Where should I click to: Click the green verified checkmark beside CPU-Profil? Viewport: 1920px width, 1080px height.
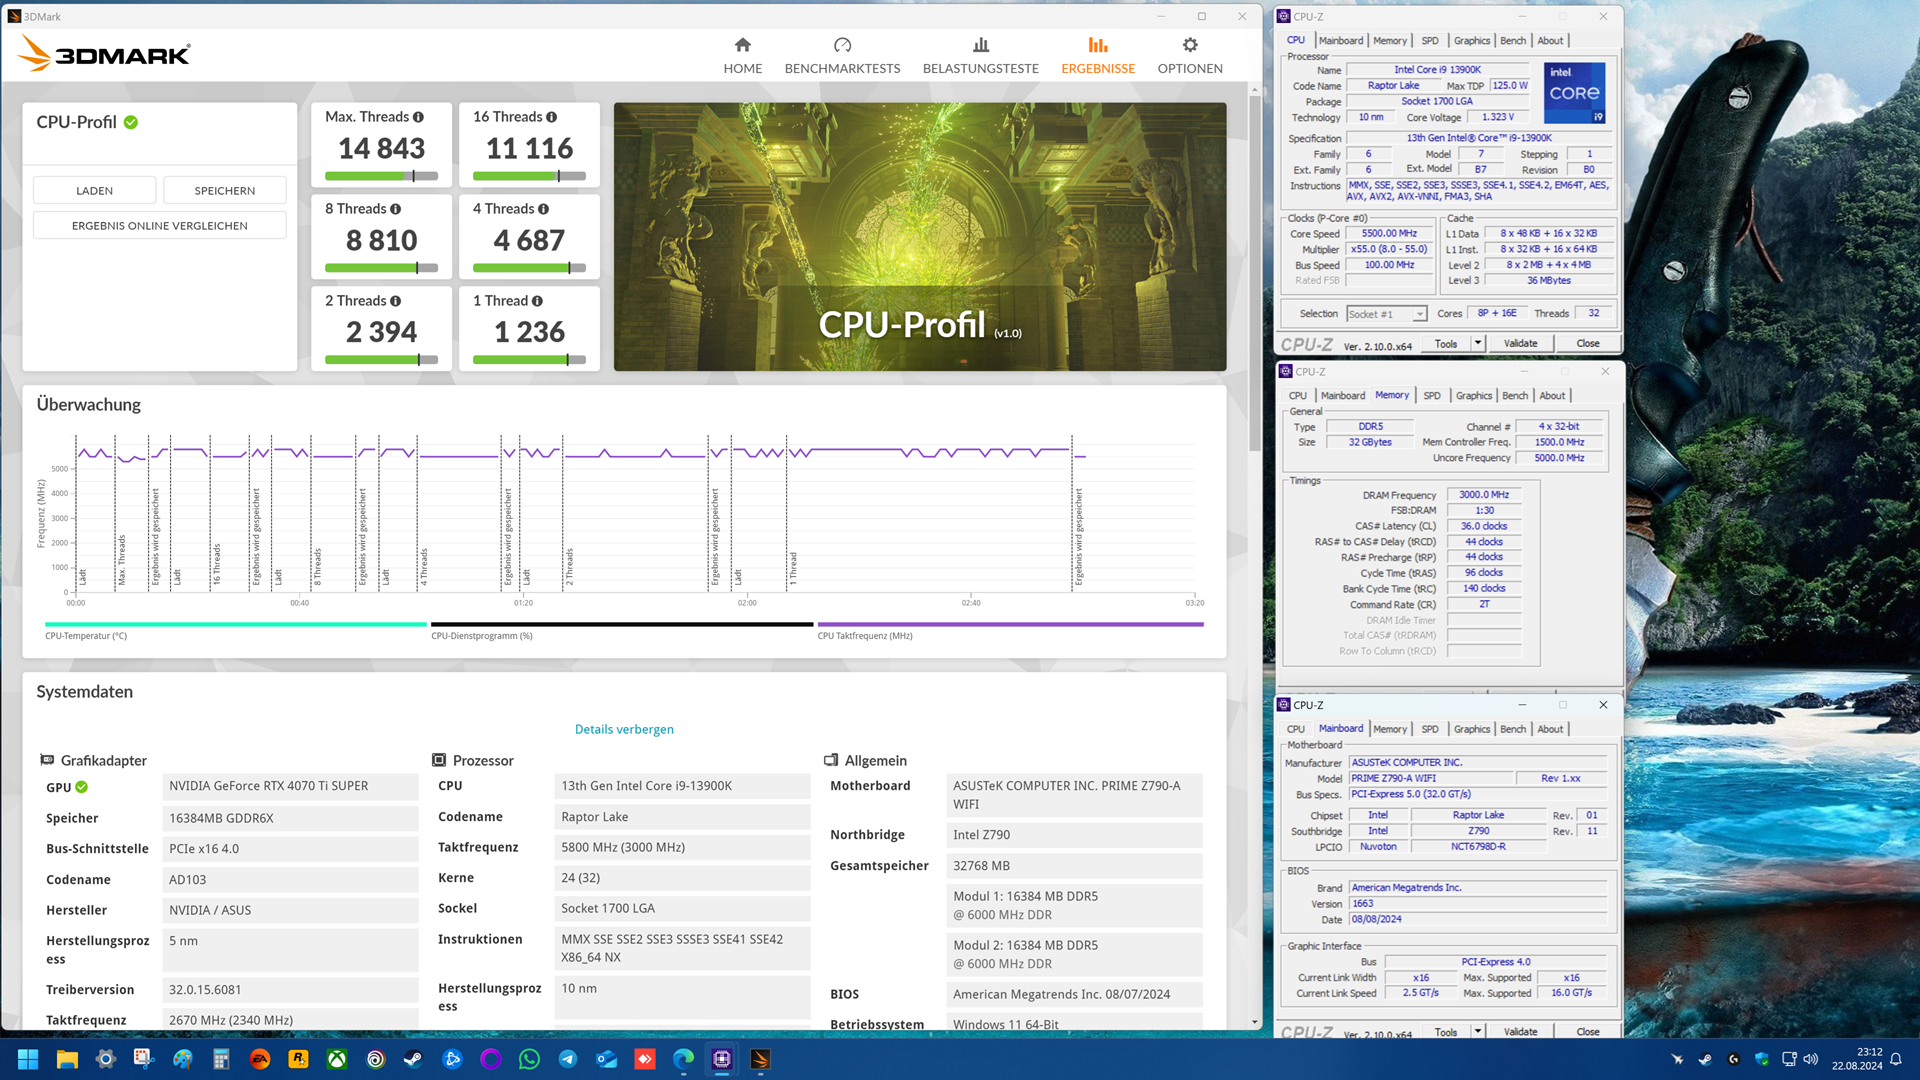point(131,122)
